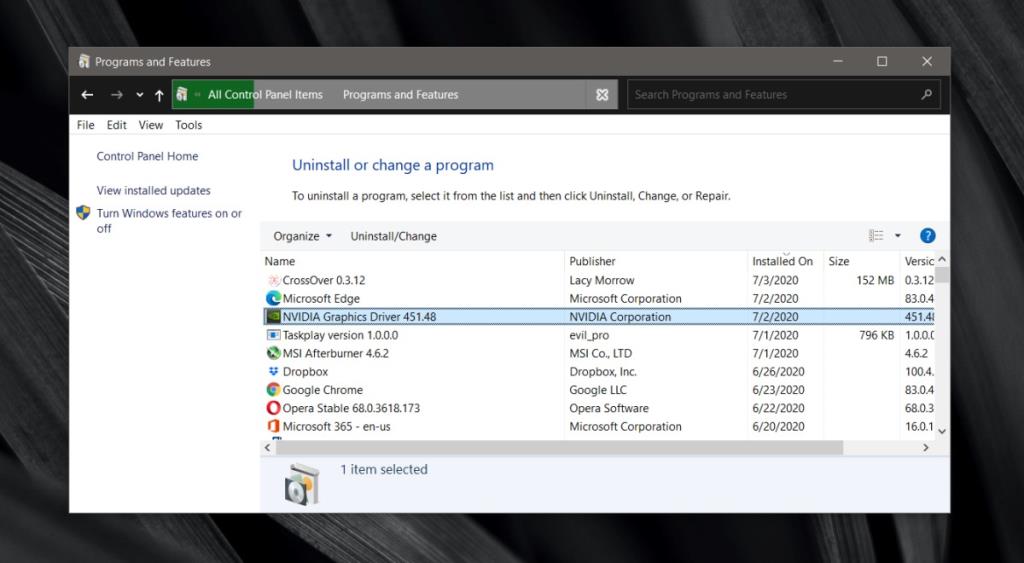
Task: Click the MSI Afterburner icon
Action: (x=273, y=353)
